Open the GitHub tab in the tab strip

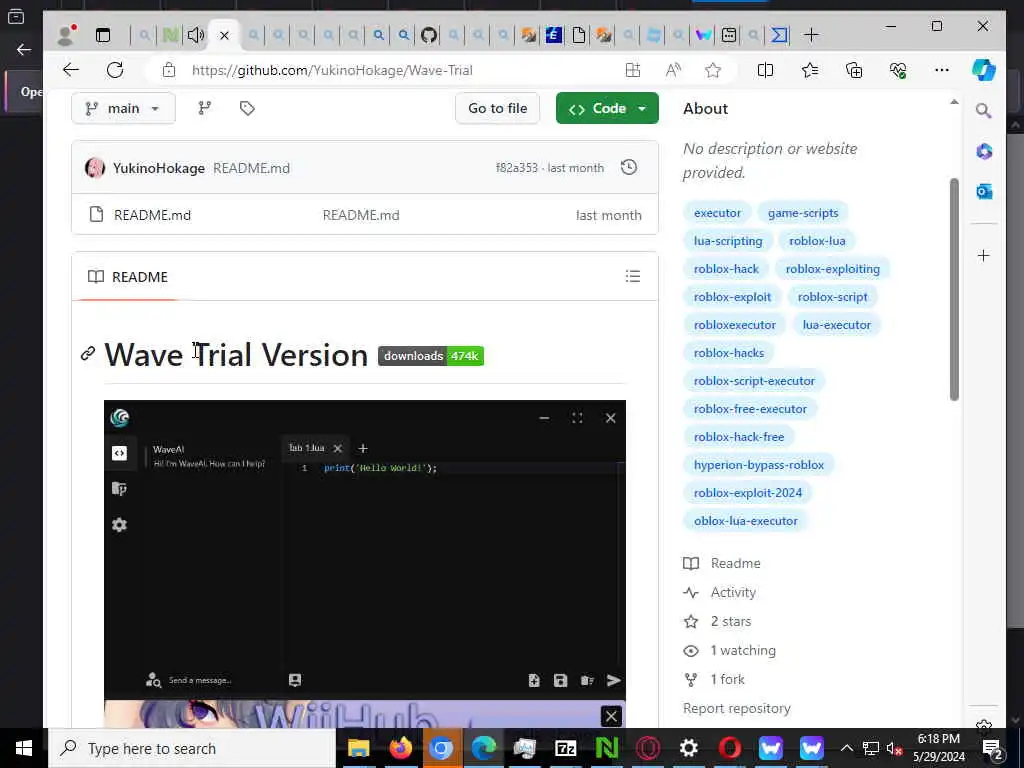[428, 35]
